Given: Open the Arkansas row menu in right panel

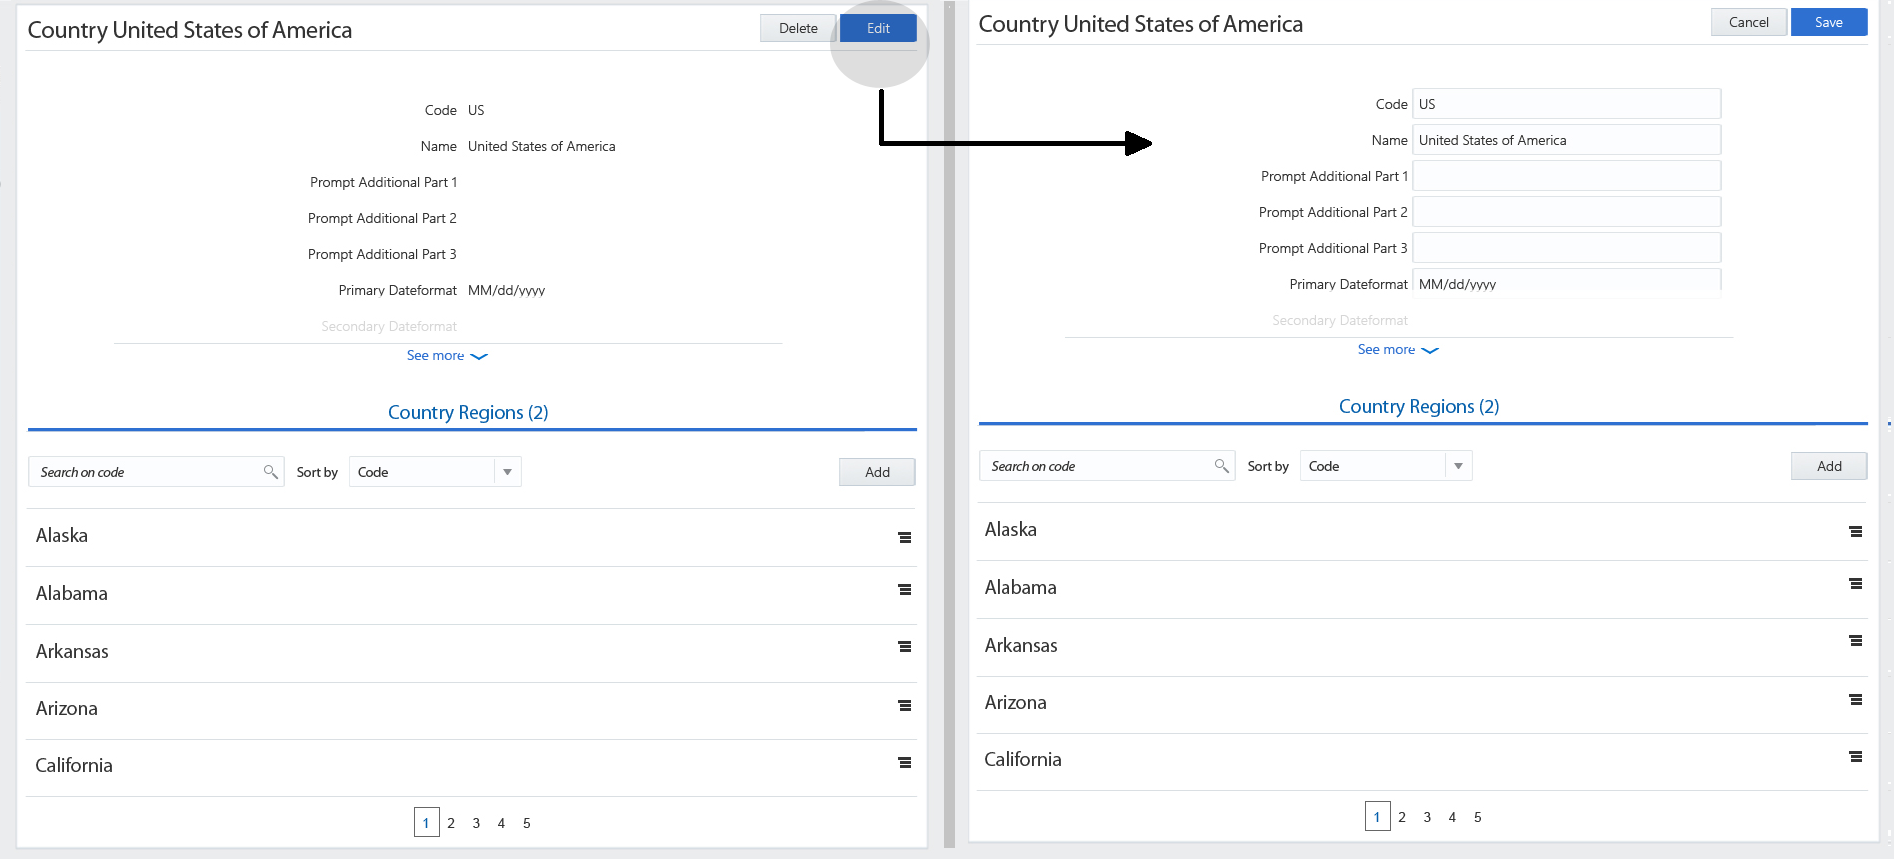Looking at the screenshot, I should pyautogui.click(x=1855, y=641).
